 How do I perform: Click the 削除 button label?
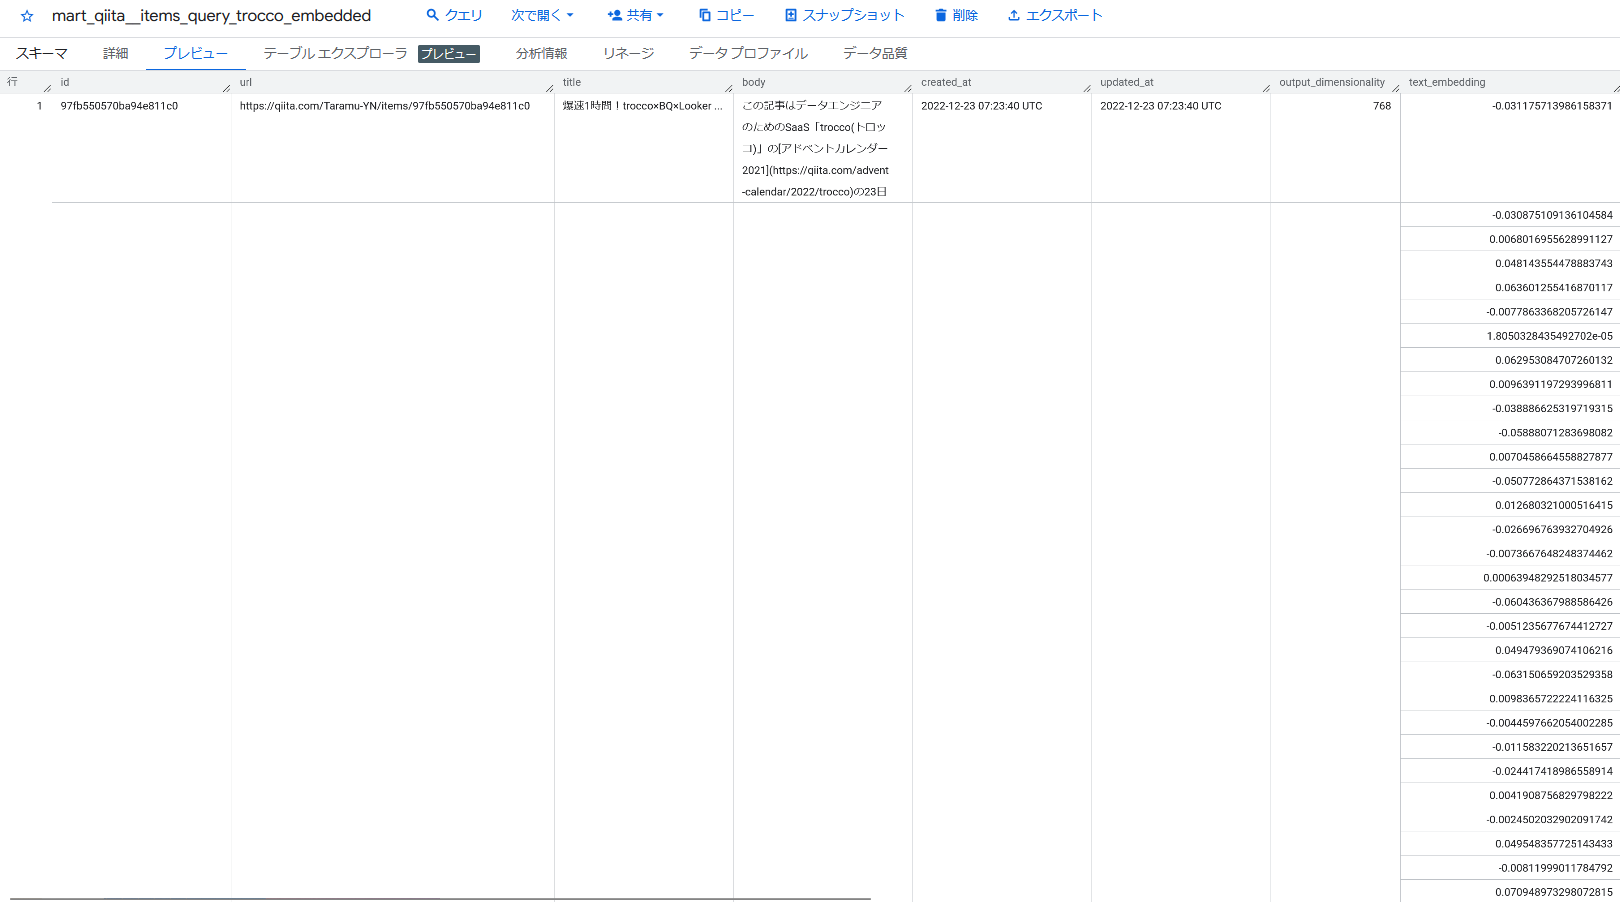(x=965, y=15)
